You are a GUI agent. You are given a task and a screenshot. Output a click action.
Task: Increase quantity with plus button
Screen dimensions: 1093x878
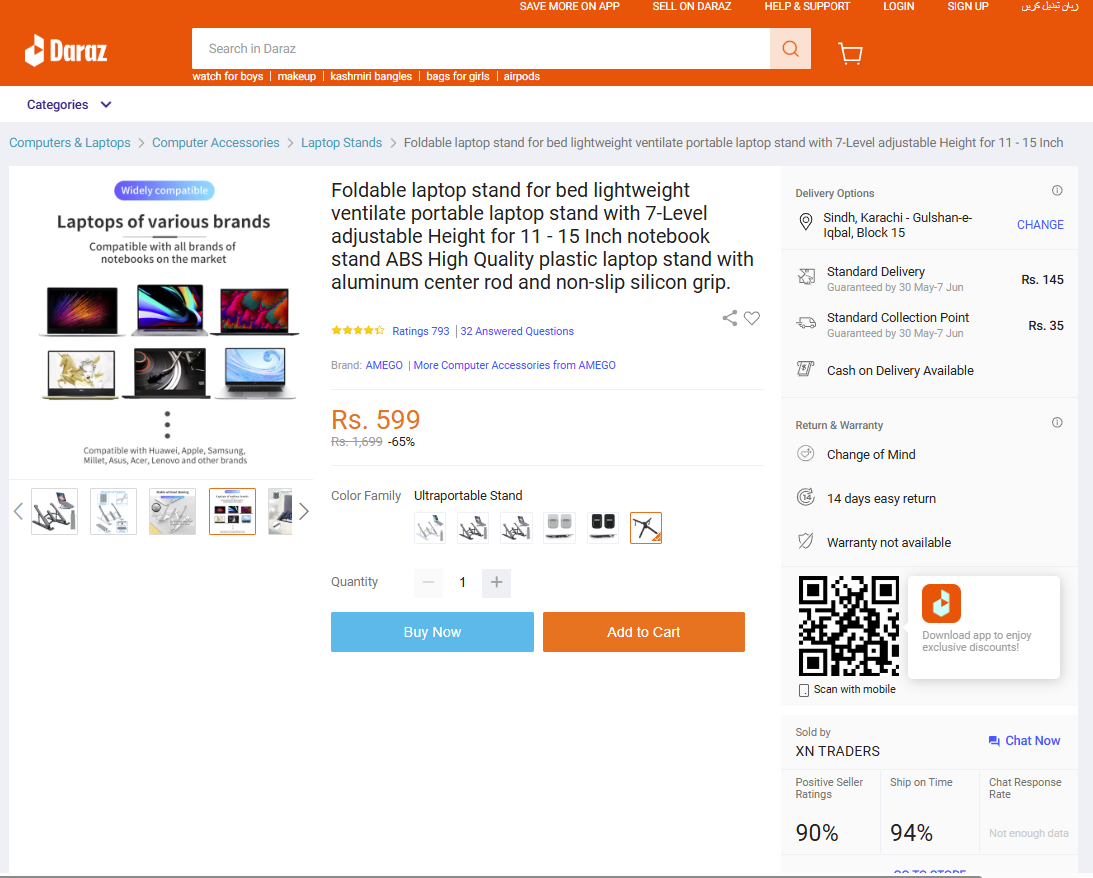tap(496, 583)
